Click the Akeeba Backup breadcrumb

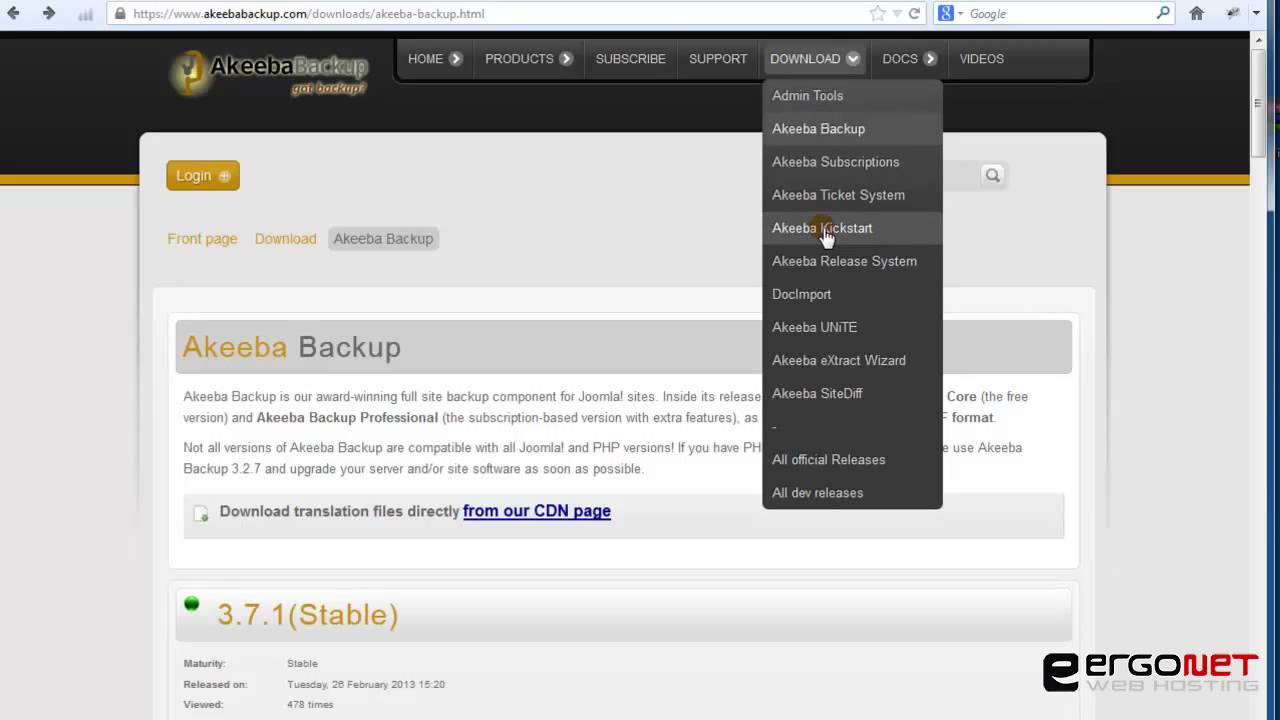[x=383, y=239]
